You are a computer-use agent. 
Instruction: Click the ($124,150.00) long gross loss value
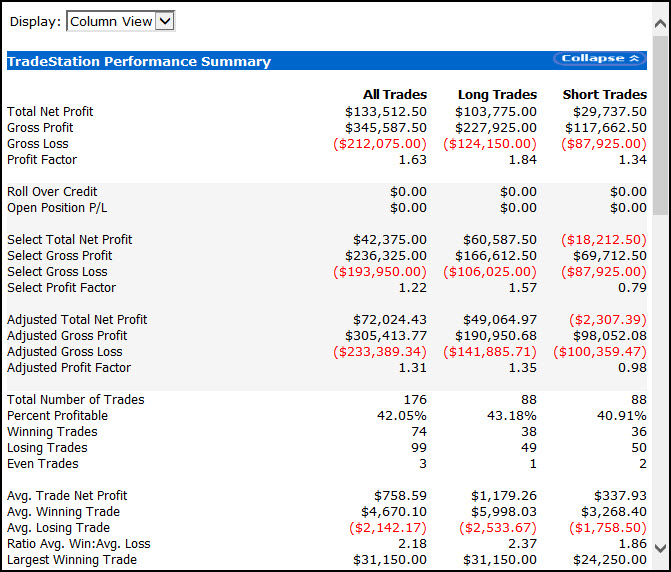click(490, 144)
